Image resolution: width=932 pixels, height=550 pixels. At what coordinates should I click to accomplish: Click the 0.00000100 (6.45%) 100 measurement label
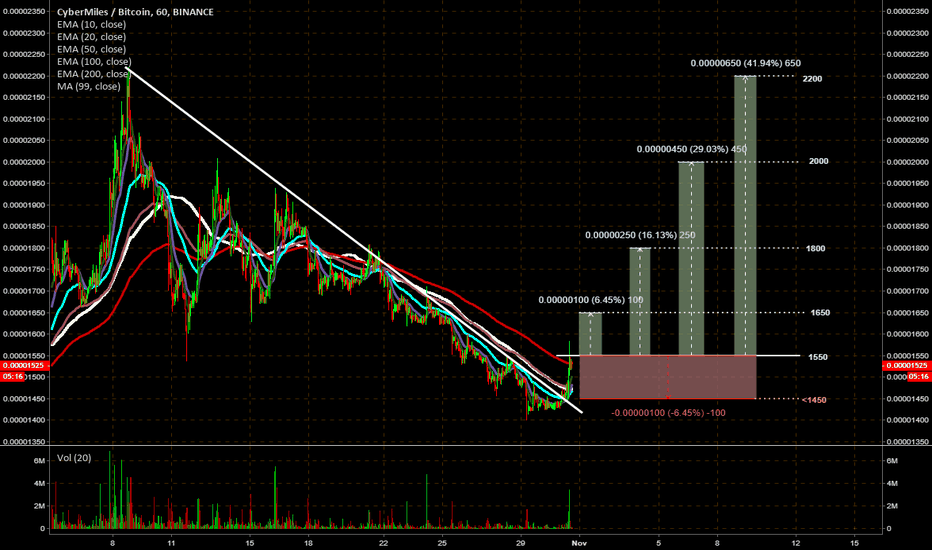(x=591, y=300)
